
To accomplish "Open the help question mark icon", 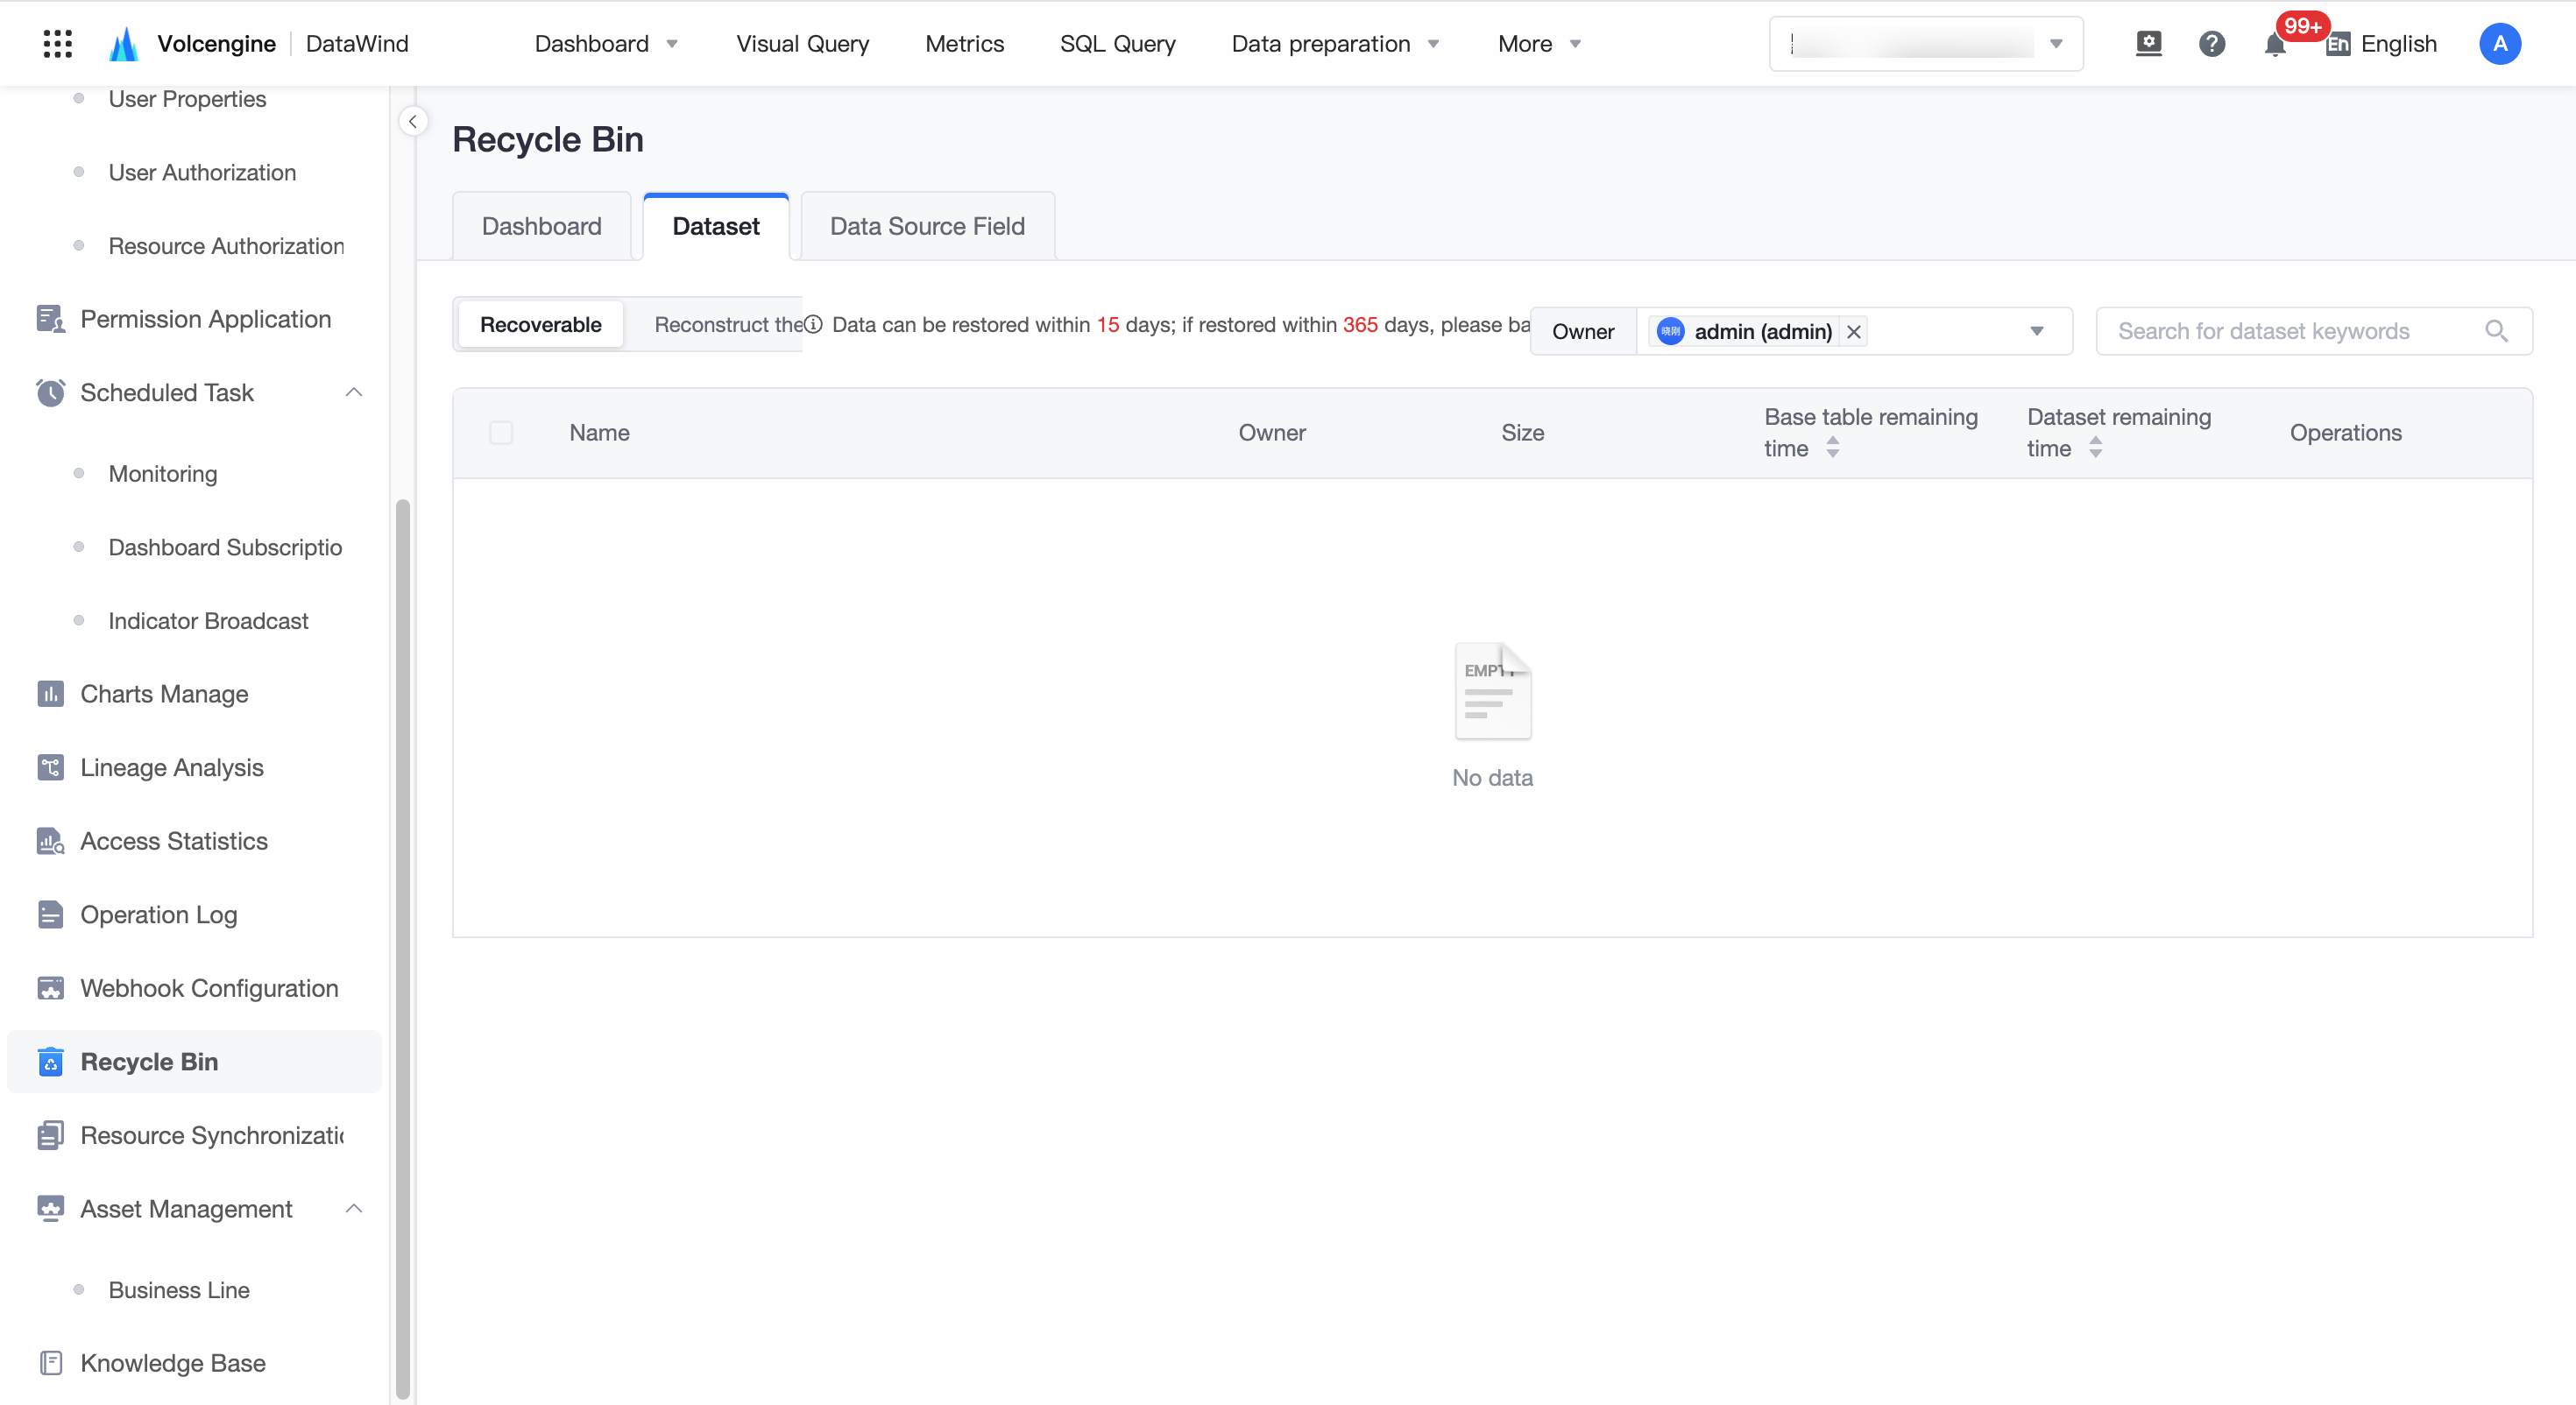I will point(2211,44).
